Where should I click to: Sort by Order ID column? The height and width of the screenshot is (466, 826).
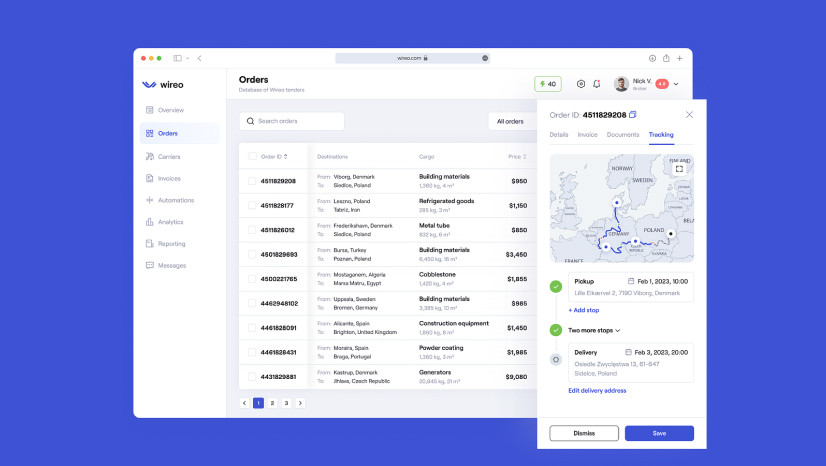pos(272,157)
